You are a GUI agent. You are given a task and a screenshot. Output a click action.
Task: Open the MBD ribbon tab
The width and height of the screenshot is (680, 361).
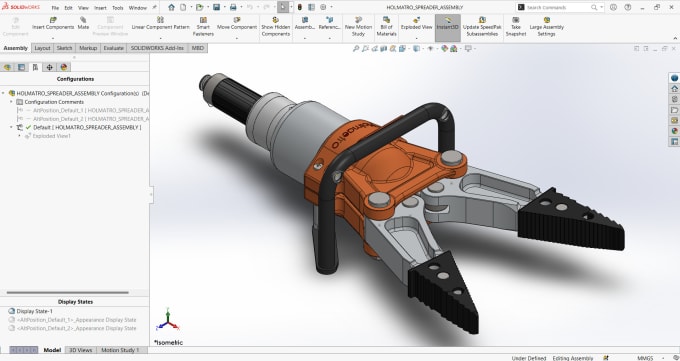(197, 48)
